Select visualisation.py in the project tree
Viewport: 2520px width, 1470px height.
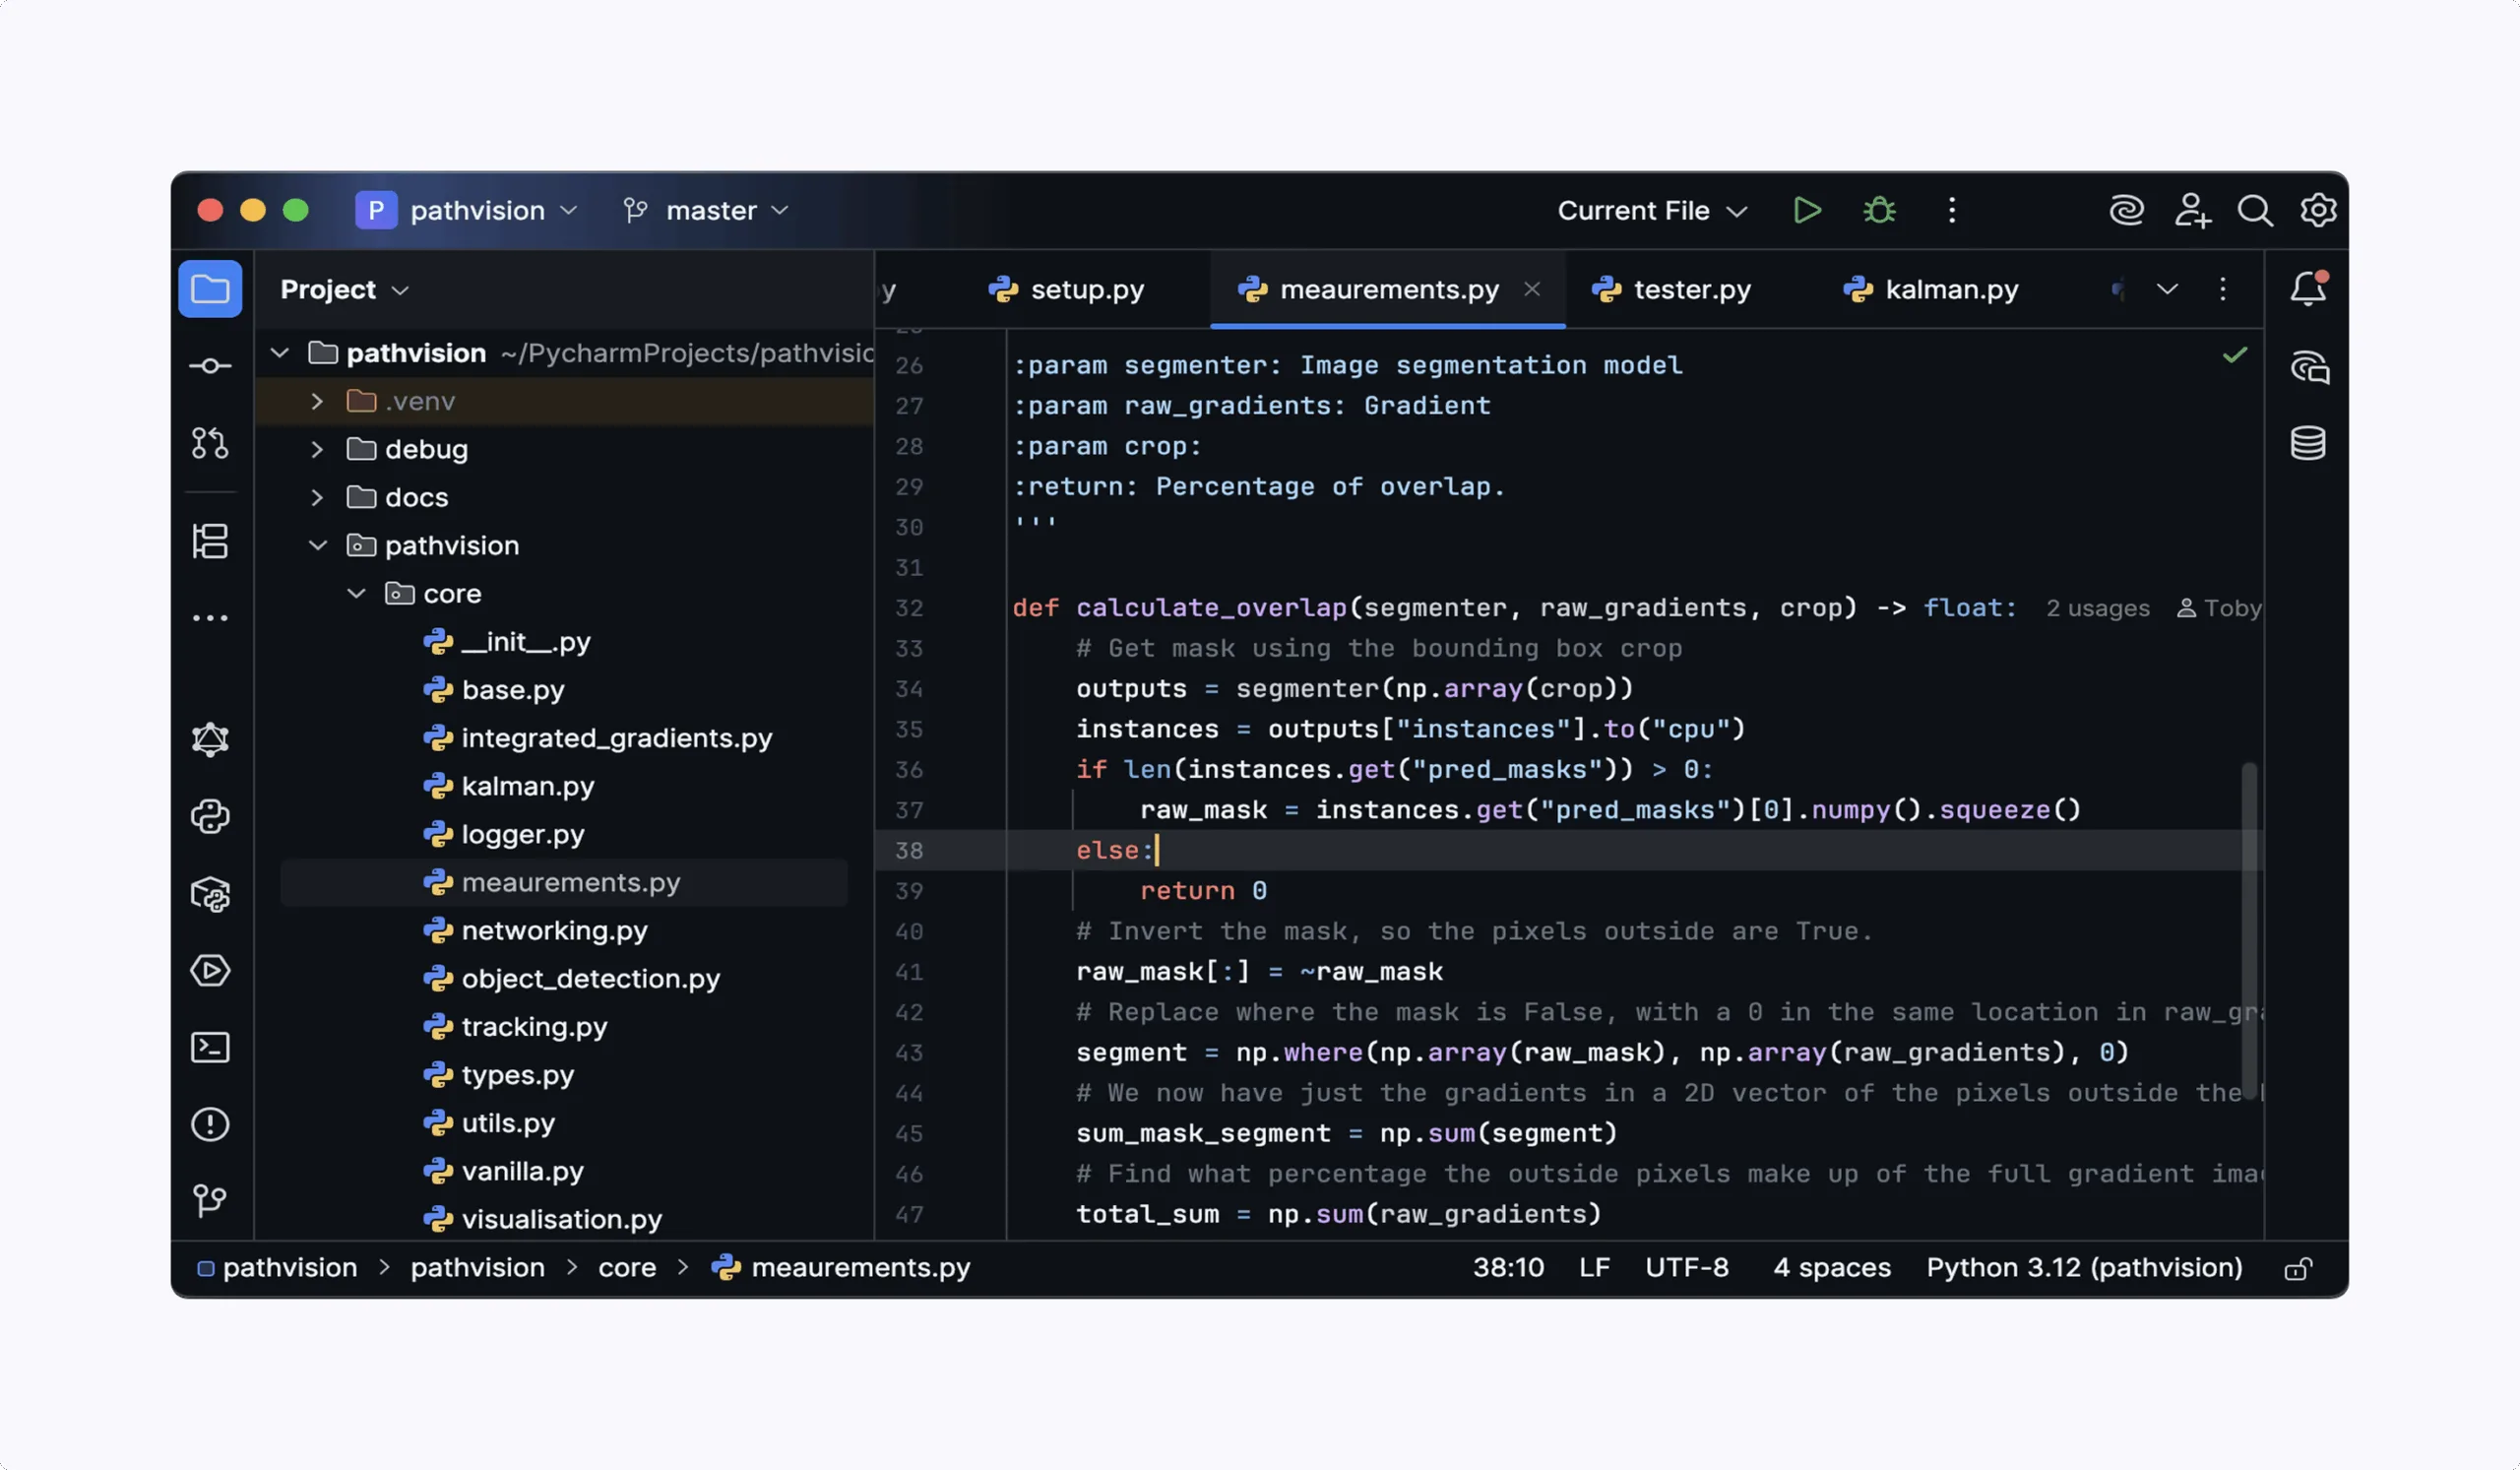click(x=562, y=1219)
